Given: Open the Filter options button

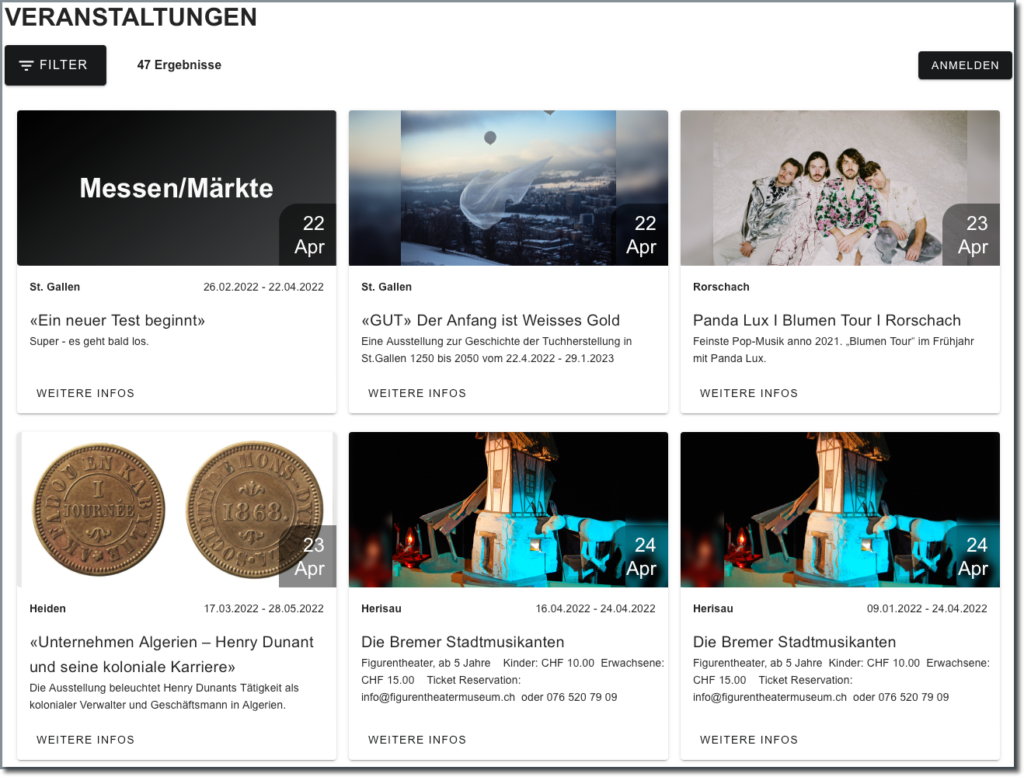Looking at the screenshot, I should 55,65.
